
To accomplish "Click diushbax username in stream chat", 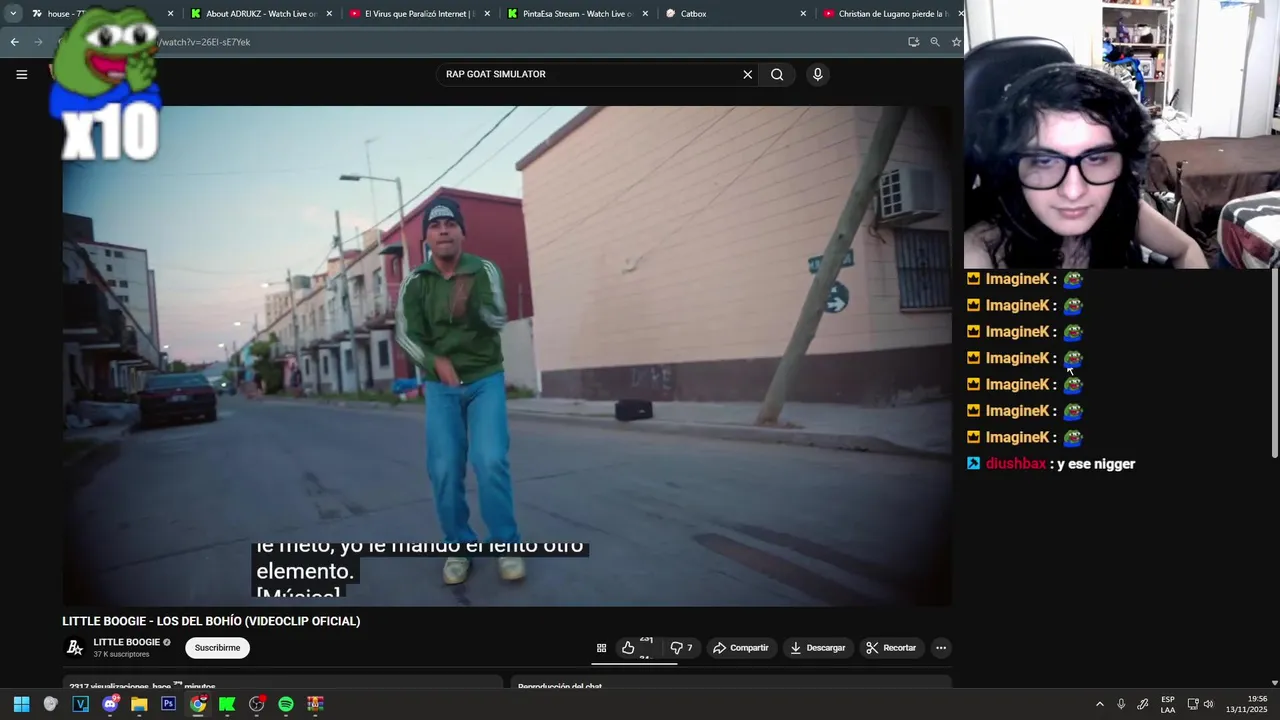I will pyautogui.click(x=1016, y=464).
